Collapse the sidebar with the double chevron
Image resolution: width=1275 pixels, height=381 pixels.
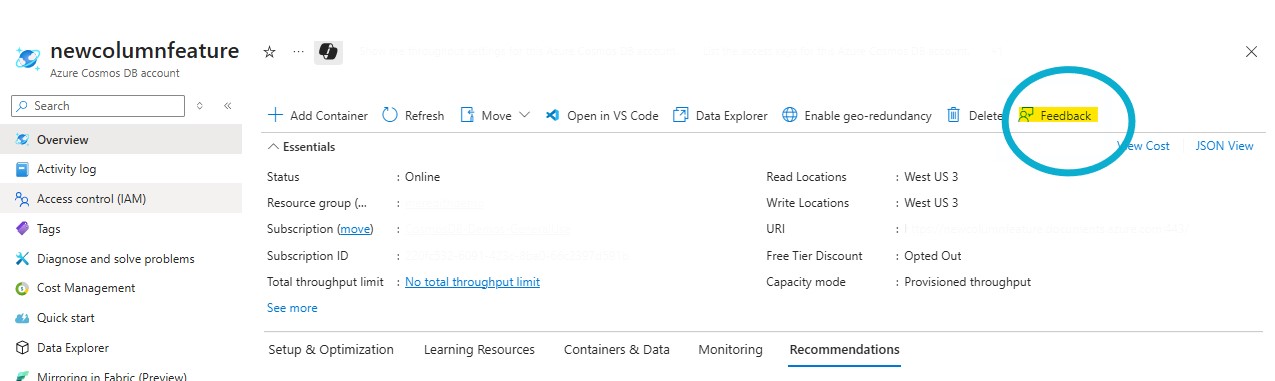coord(227,106)
